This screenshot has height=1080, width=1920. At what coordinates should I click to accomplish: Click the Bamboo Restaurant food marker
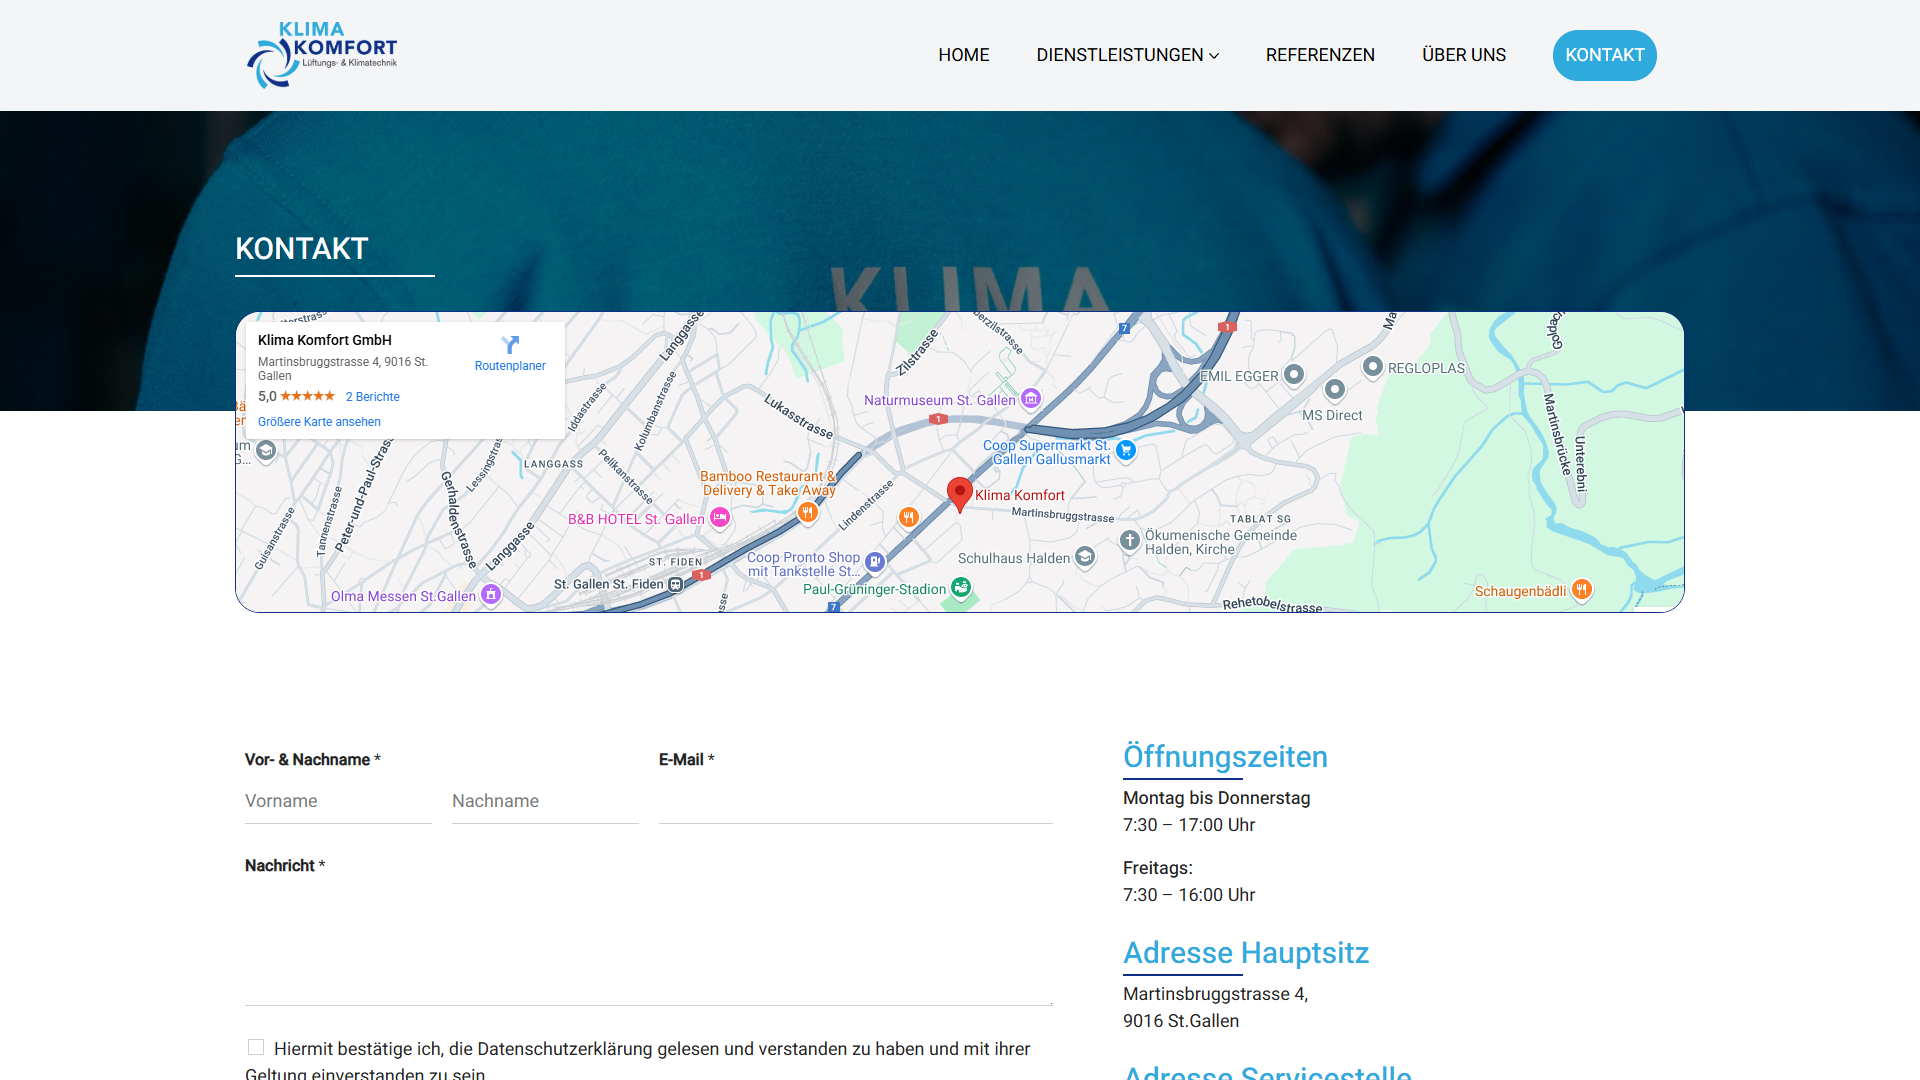click(x=808, y=512)
